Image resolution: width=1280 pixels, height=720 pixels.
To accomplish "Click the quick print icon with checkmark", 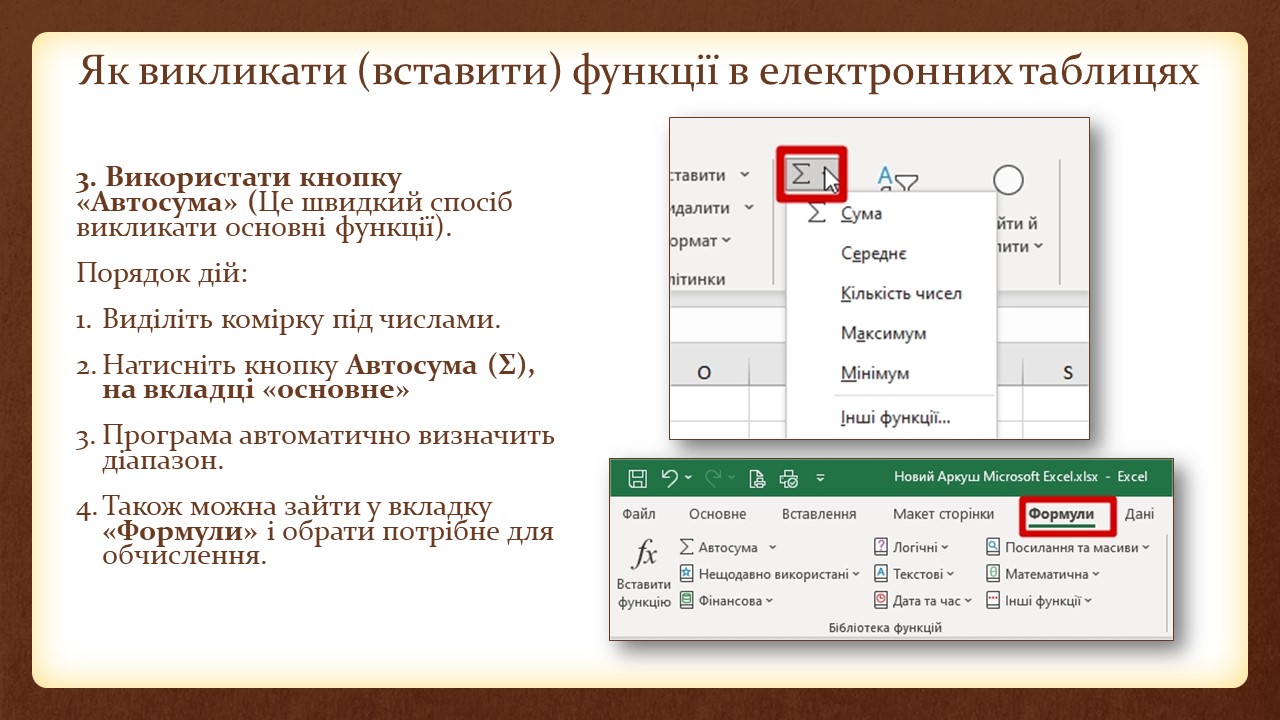I will [789, 478].
